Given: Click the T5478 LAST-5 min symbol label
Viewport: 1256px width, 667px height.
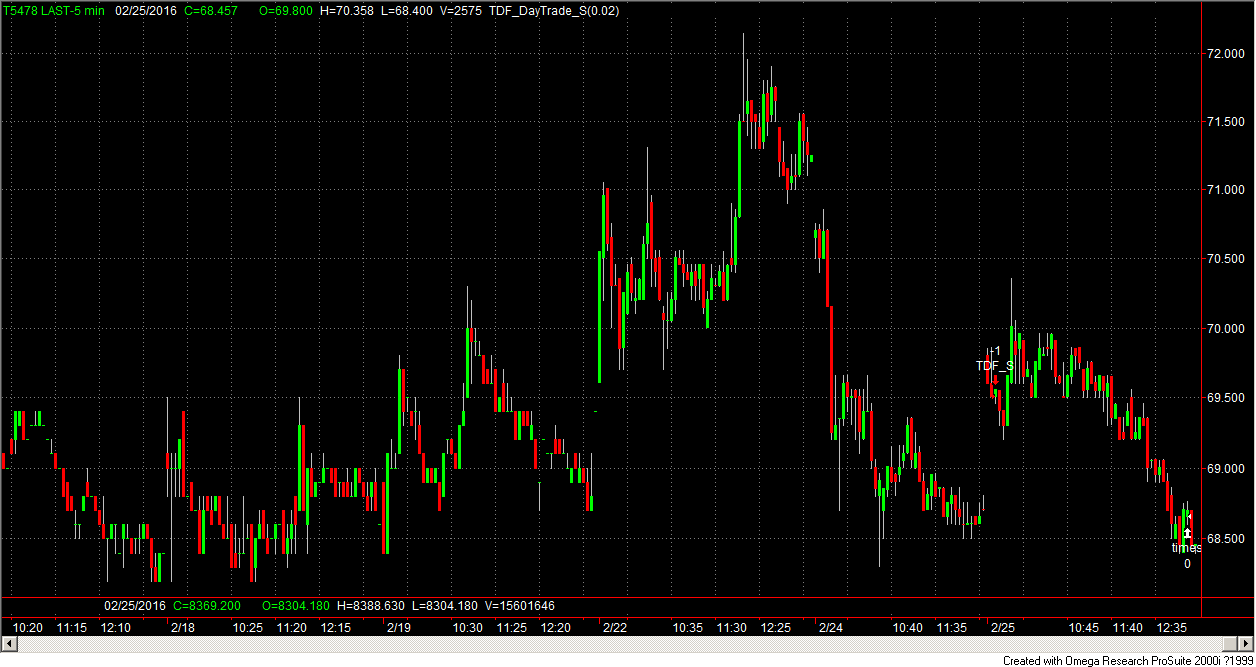Looking at the screenshot, I should [x=53, y=10].
